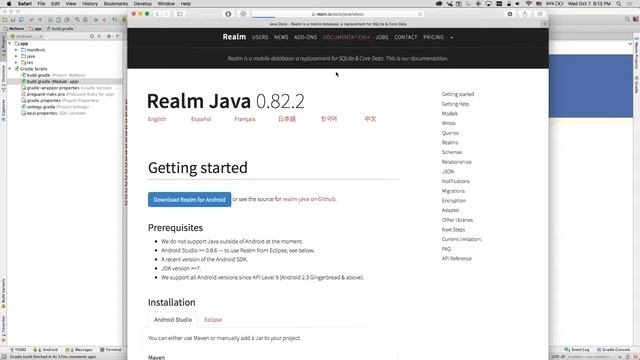Select Android Studio installation tab

(173, 320)
